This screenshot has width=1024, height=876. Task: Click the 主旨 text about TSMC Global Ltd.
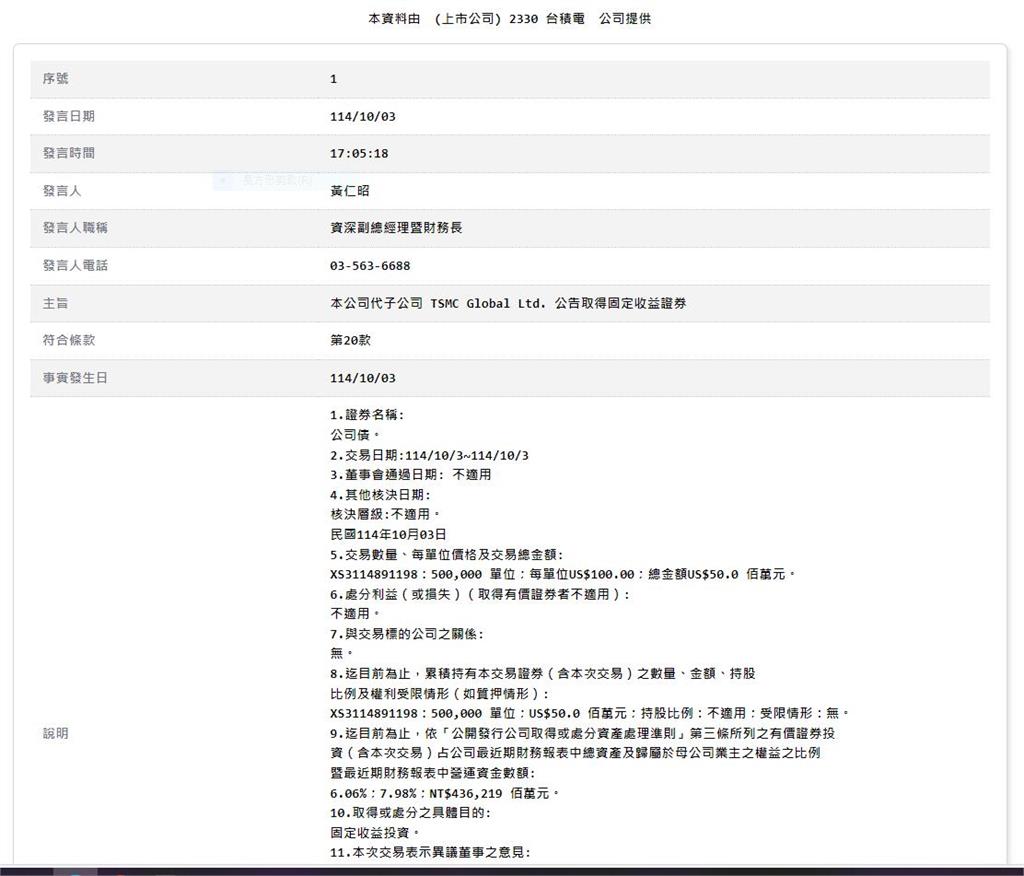(x=507, y=303)
